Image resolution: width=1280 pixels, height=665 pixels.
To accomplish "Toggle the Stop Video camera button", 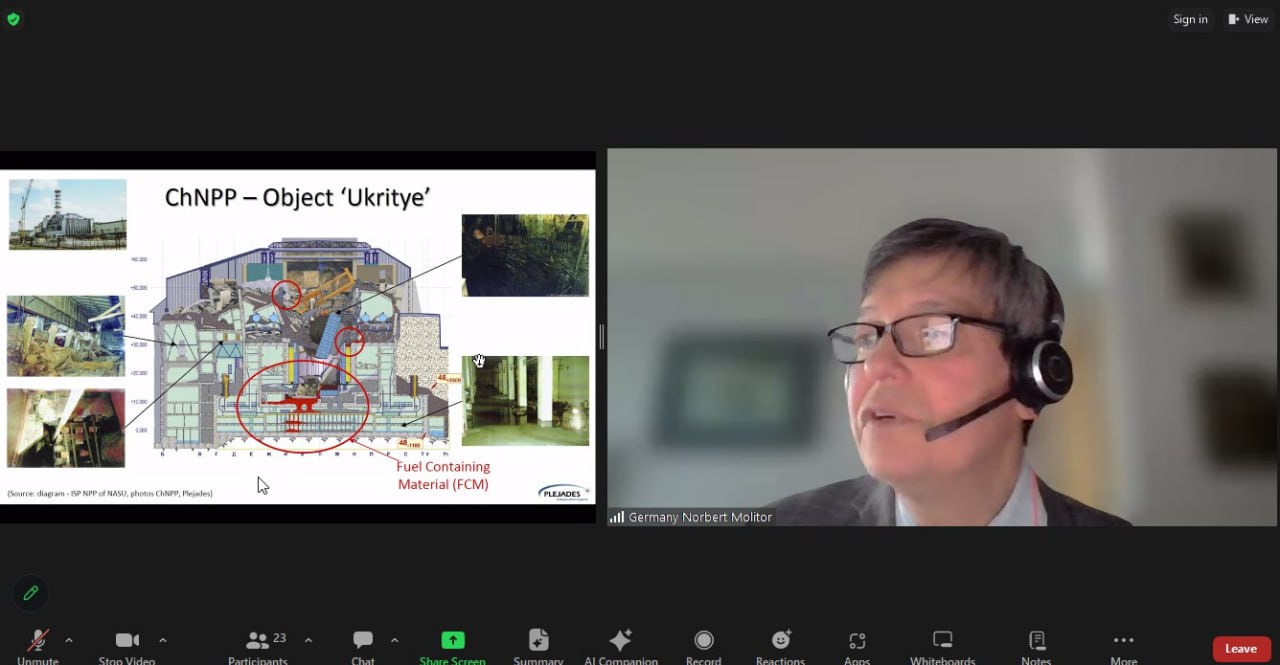I will click(127, 642).
